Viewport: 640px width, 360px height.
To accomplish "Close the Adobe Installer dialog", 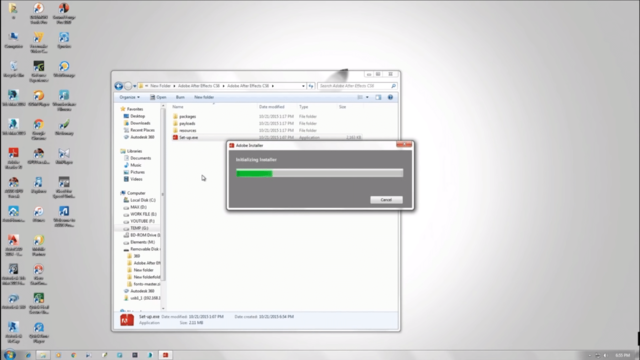I will click(404, 144).
